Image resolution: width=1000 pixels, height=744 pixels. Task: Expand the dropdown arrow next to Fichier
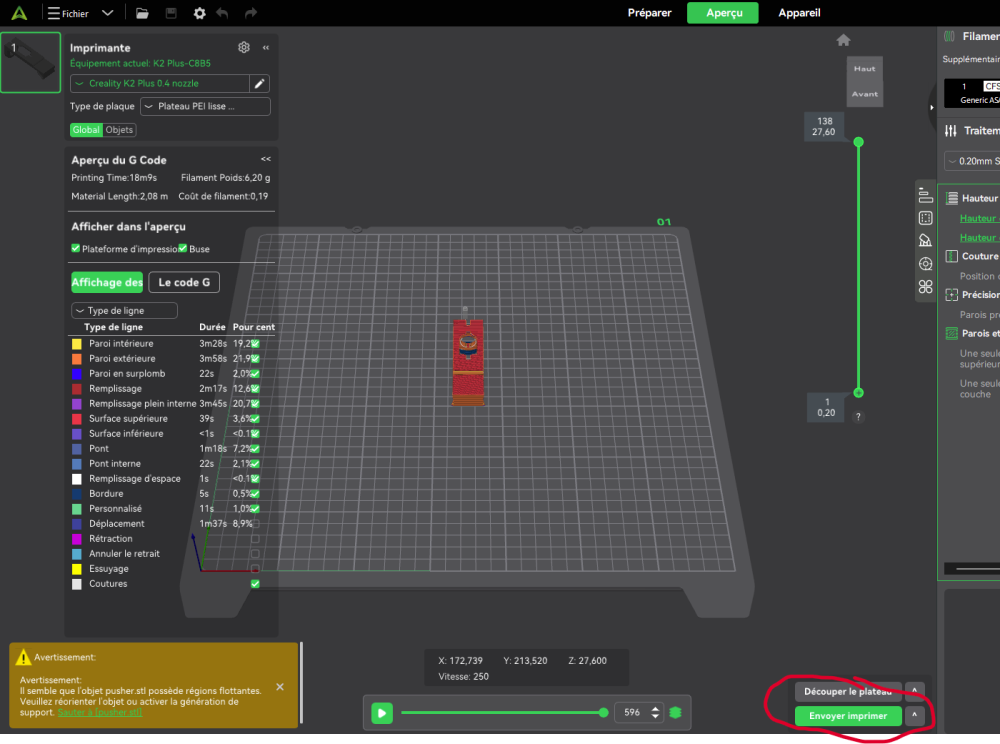tap(108, 13)
